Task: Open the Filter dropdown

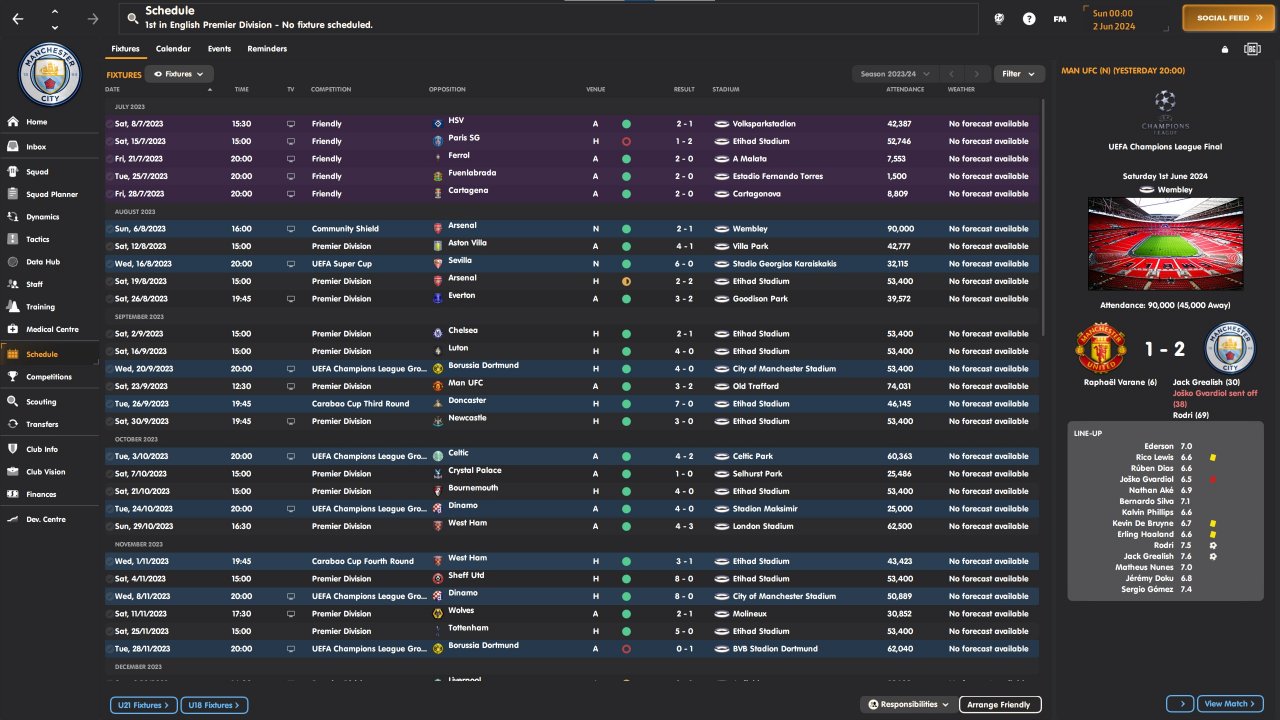Action: (1019, 74)
